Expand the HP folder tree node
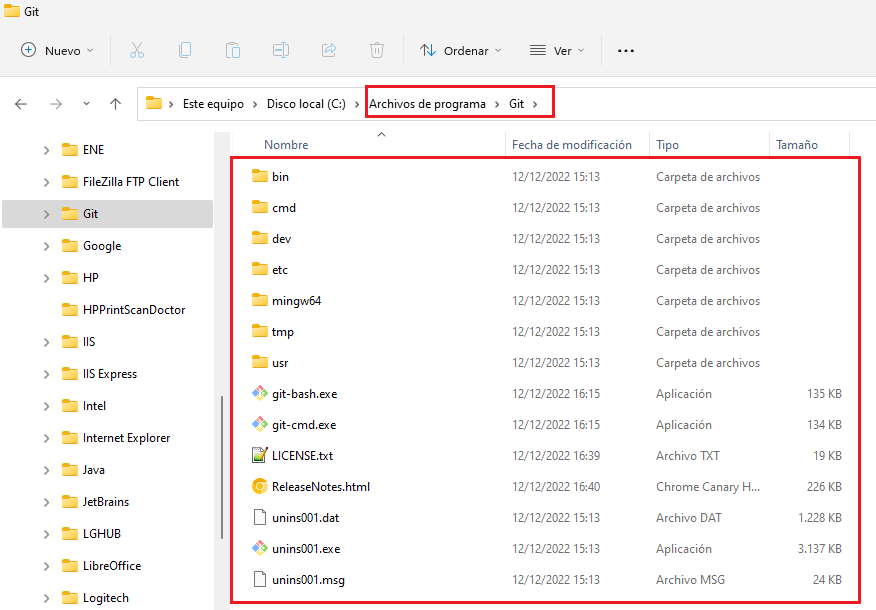The width and height of the screenshot is (876, 610). click(x=46, y=278)
